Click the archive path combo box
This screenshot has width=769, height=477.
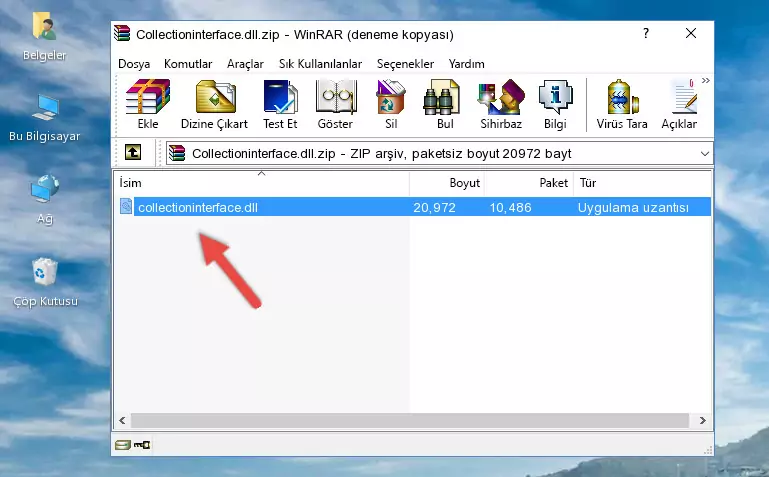click(x=439, y=153)
